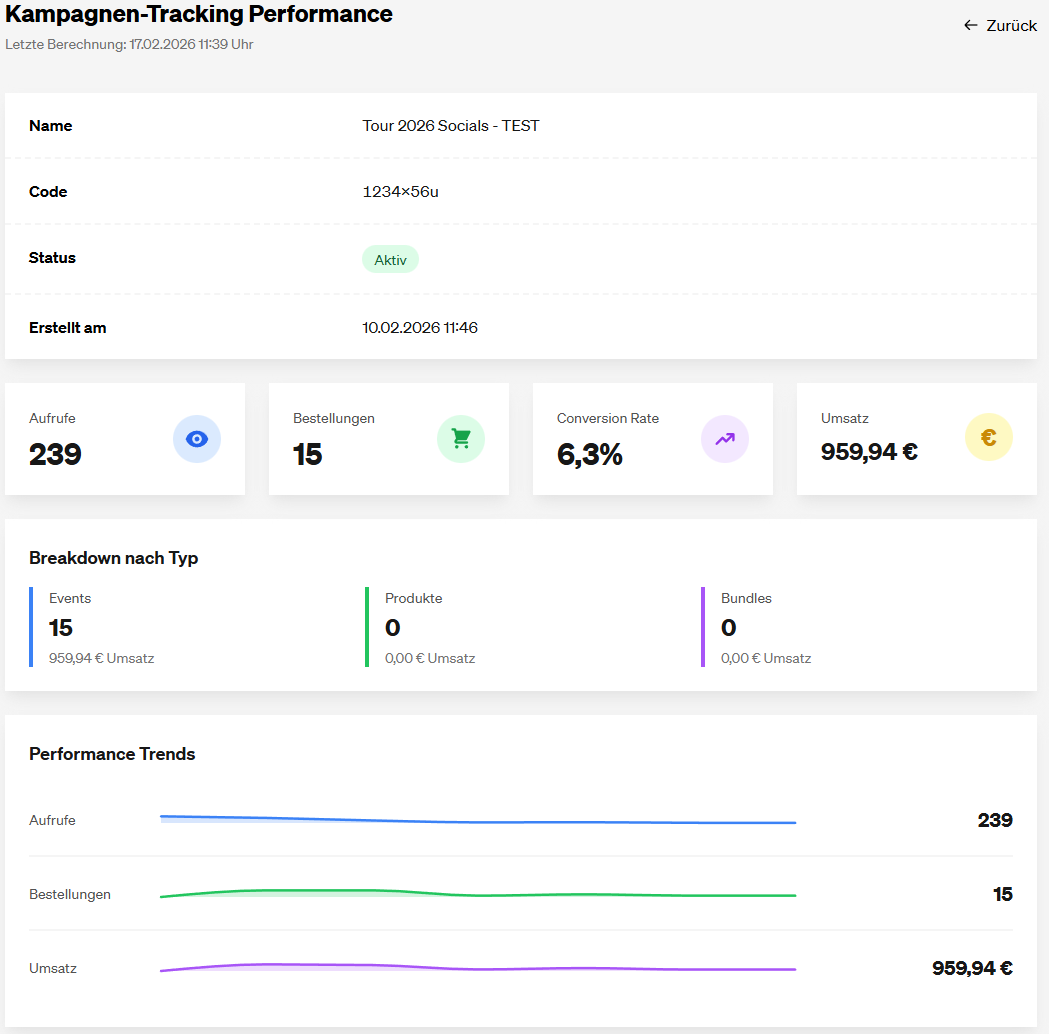1049x1034 pixels.
Task: Click the Aufrufe label in Performance Trends
Action: tap(52, 821)
